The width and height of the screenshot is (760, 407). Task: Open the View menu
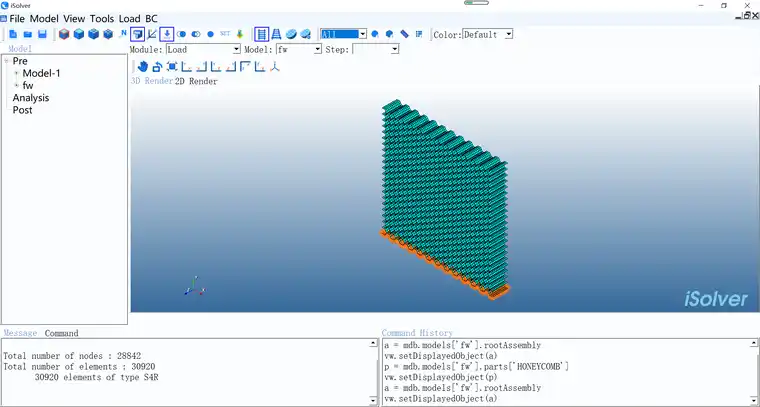pos(74,19)
